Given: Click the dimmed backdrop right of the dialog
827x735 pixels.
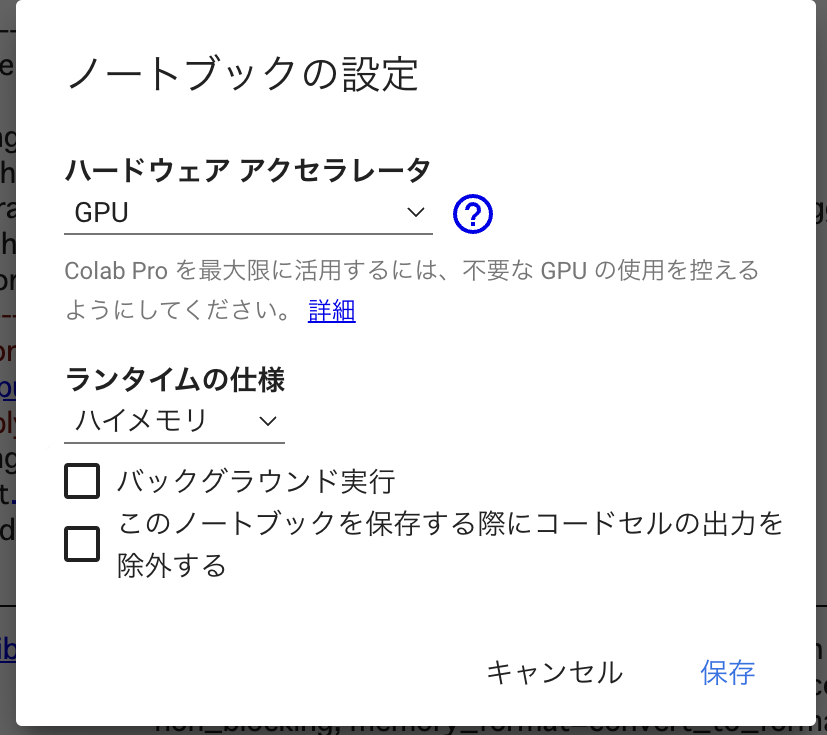Looking at the screenshot, I should click(x=821, y=369).
